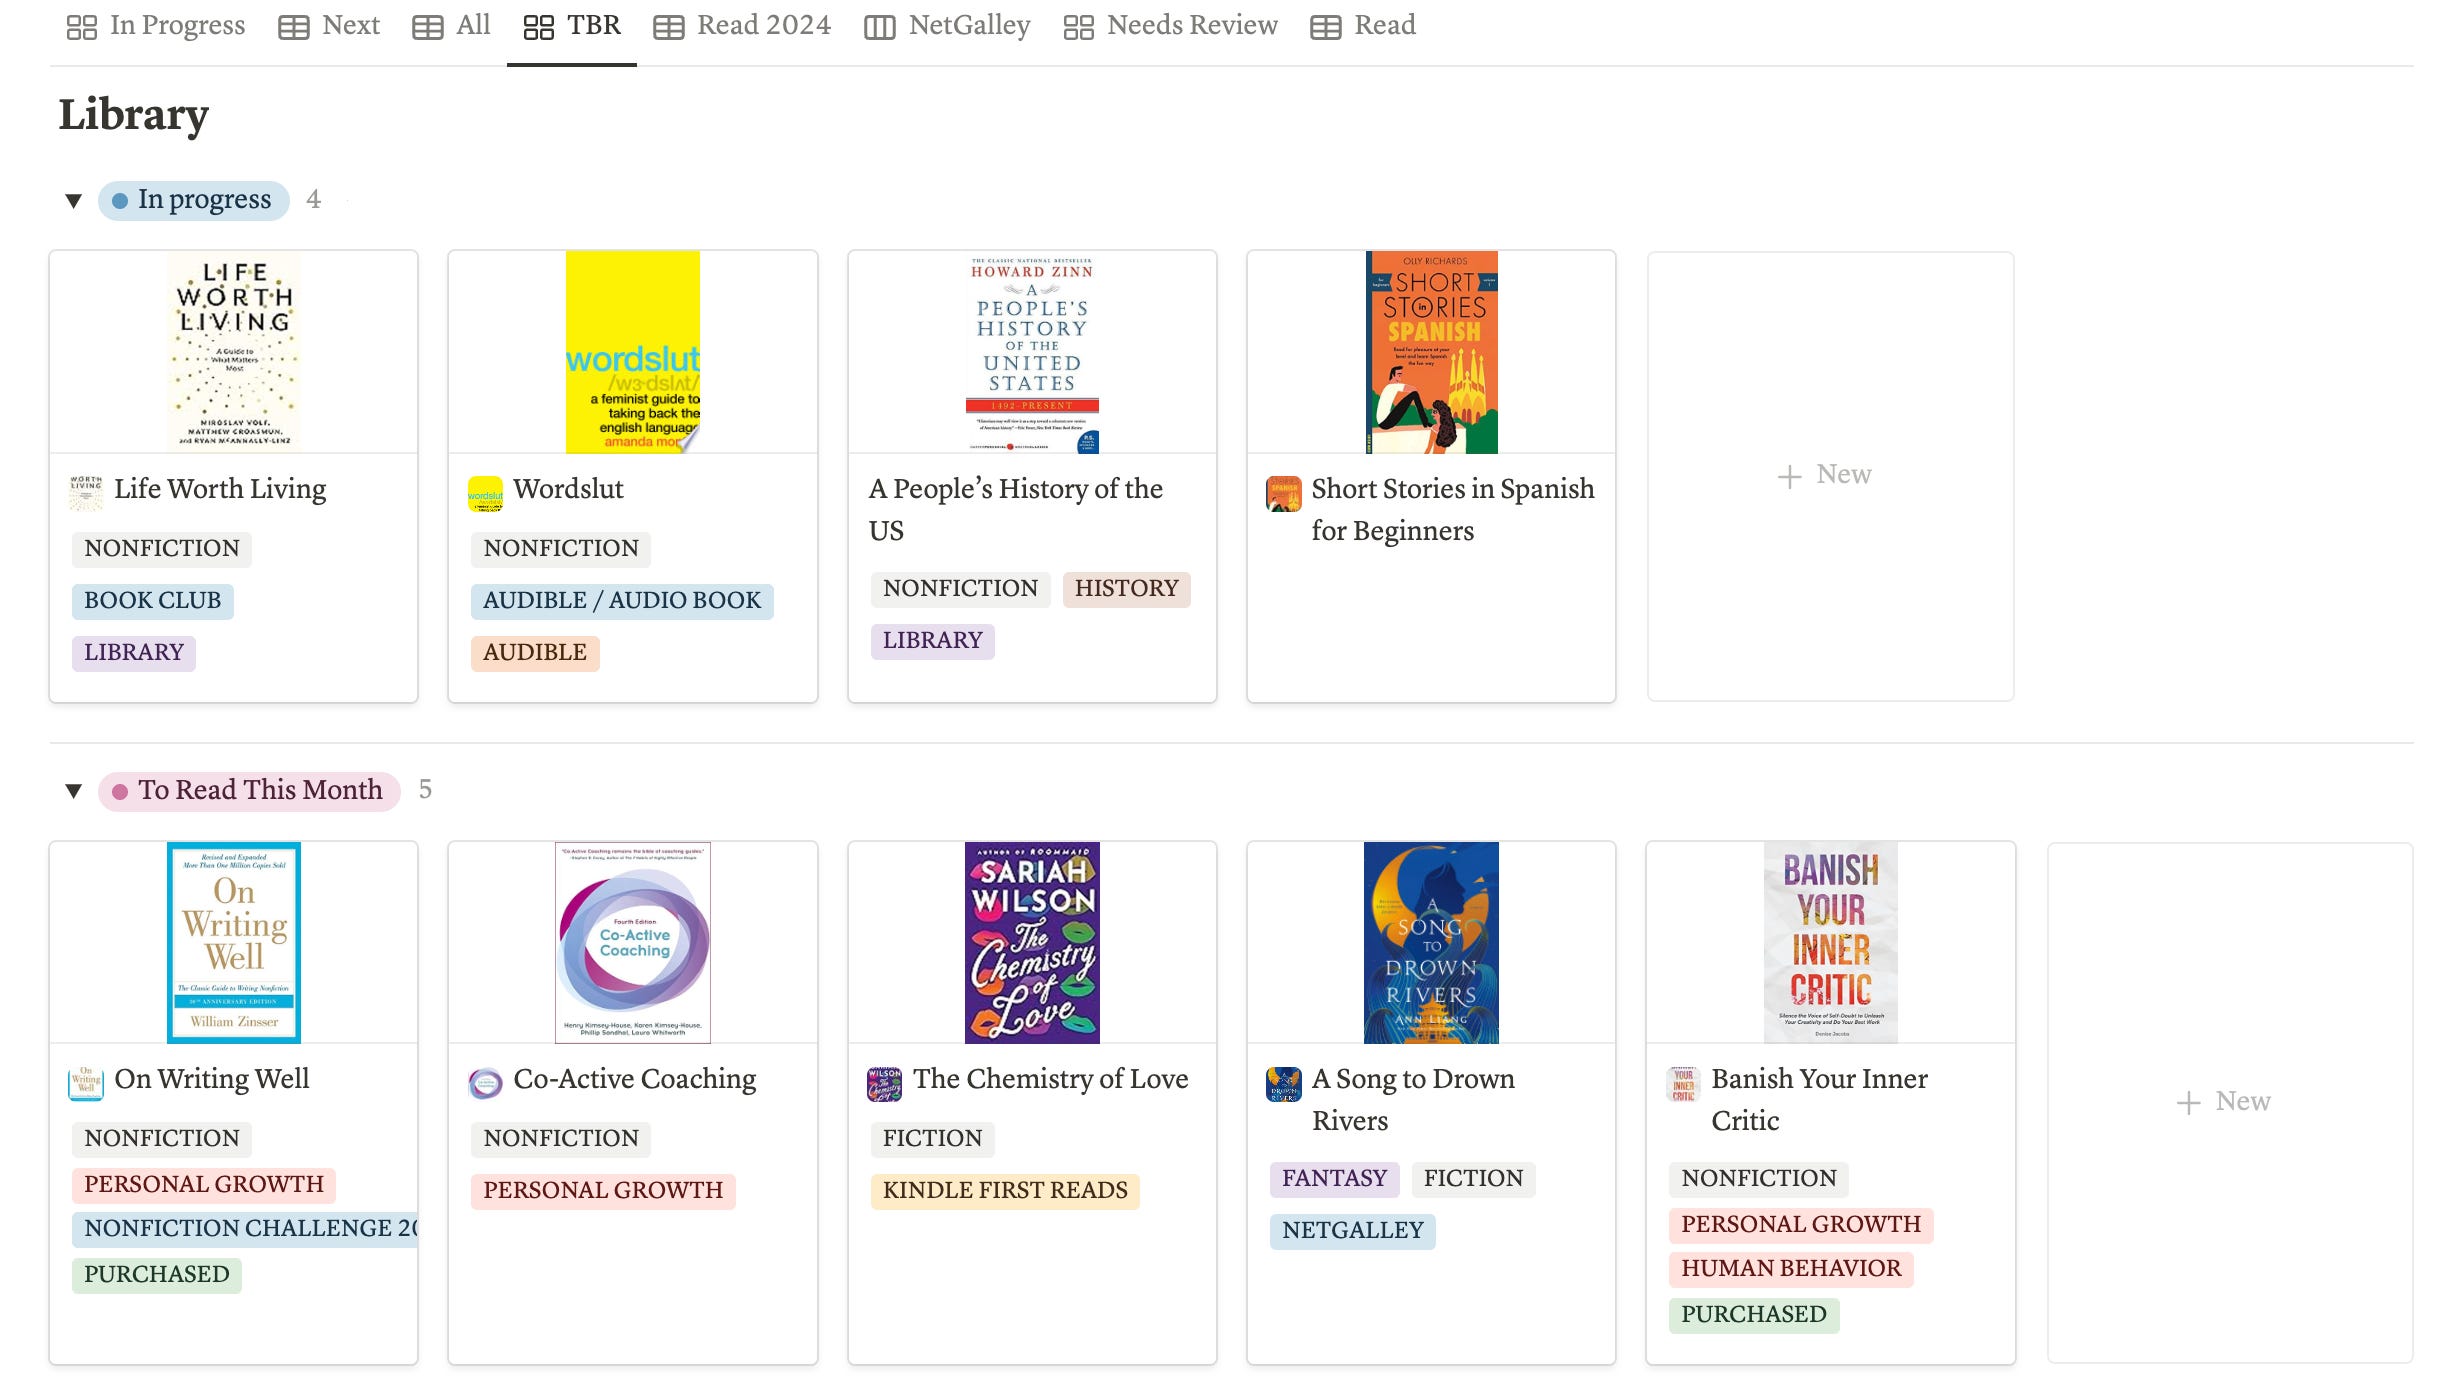Click the NETGALLEY tag
The width and height of the screenshot is (2458, 1390).
[x=1353, y=1231]
